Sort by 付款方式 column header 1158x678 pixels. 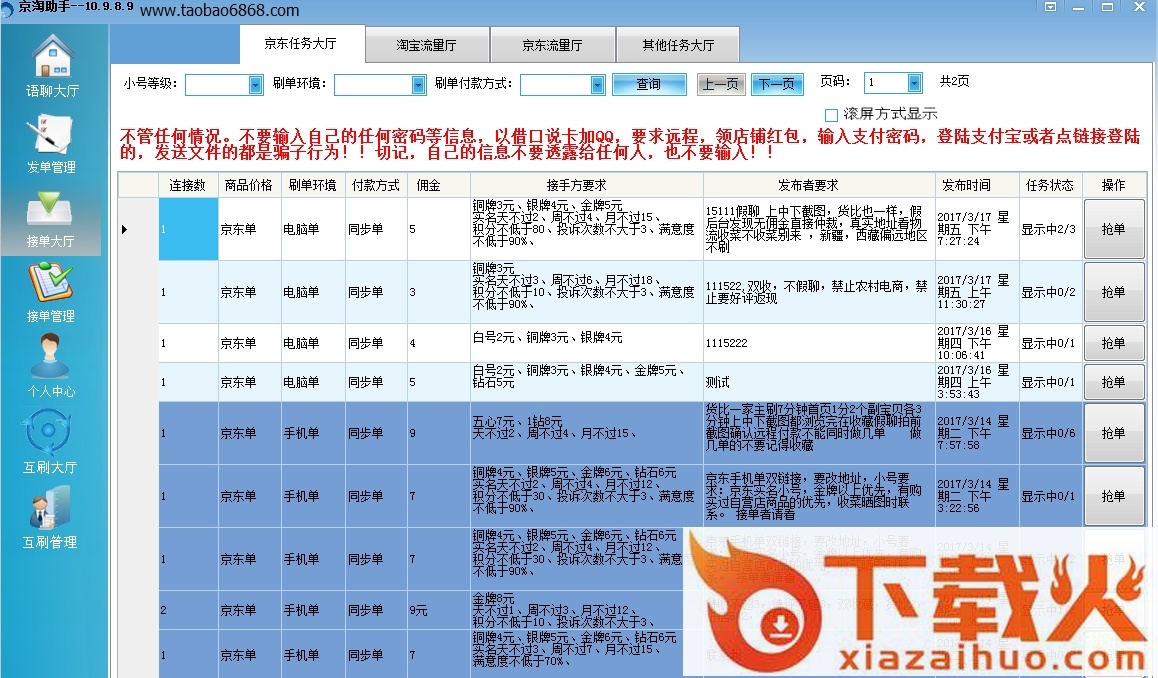point(376,185)
